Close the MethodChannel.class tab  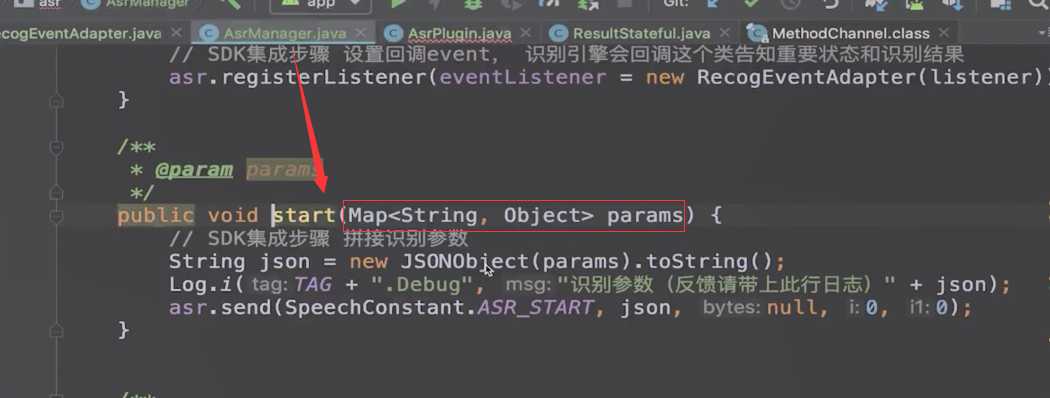944,32
